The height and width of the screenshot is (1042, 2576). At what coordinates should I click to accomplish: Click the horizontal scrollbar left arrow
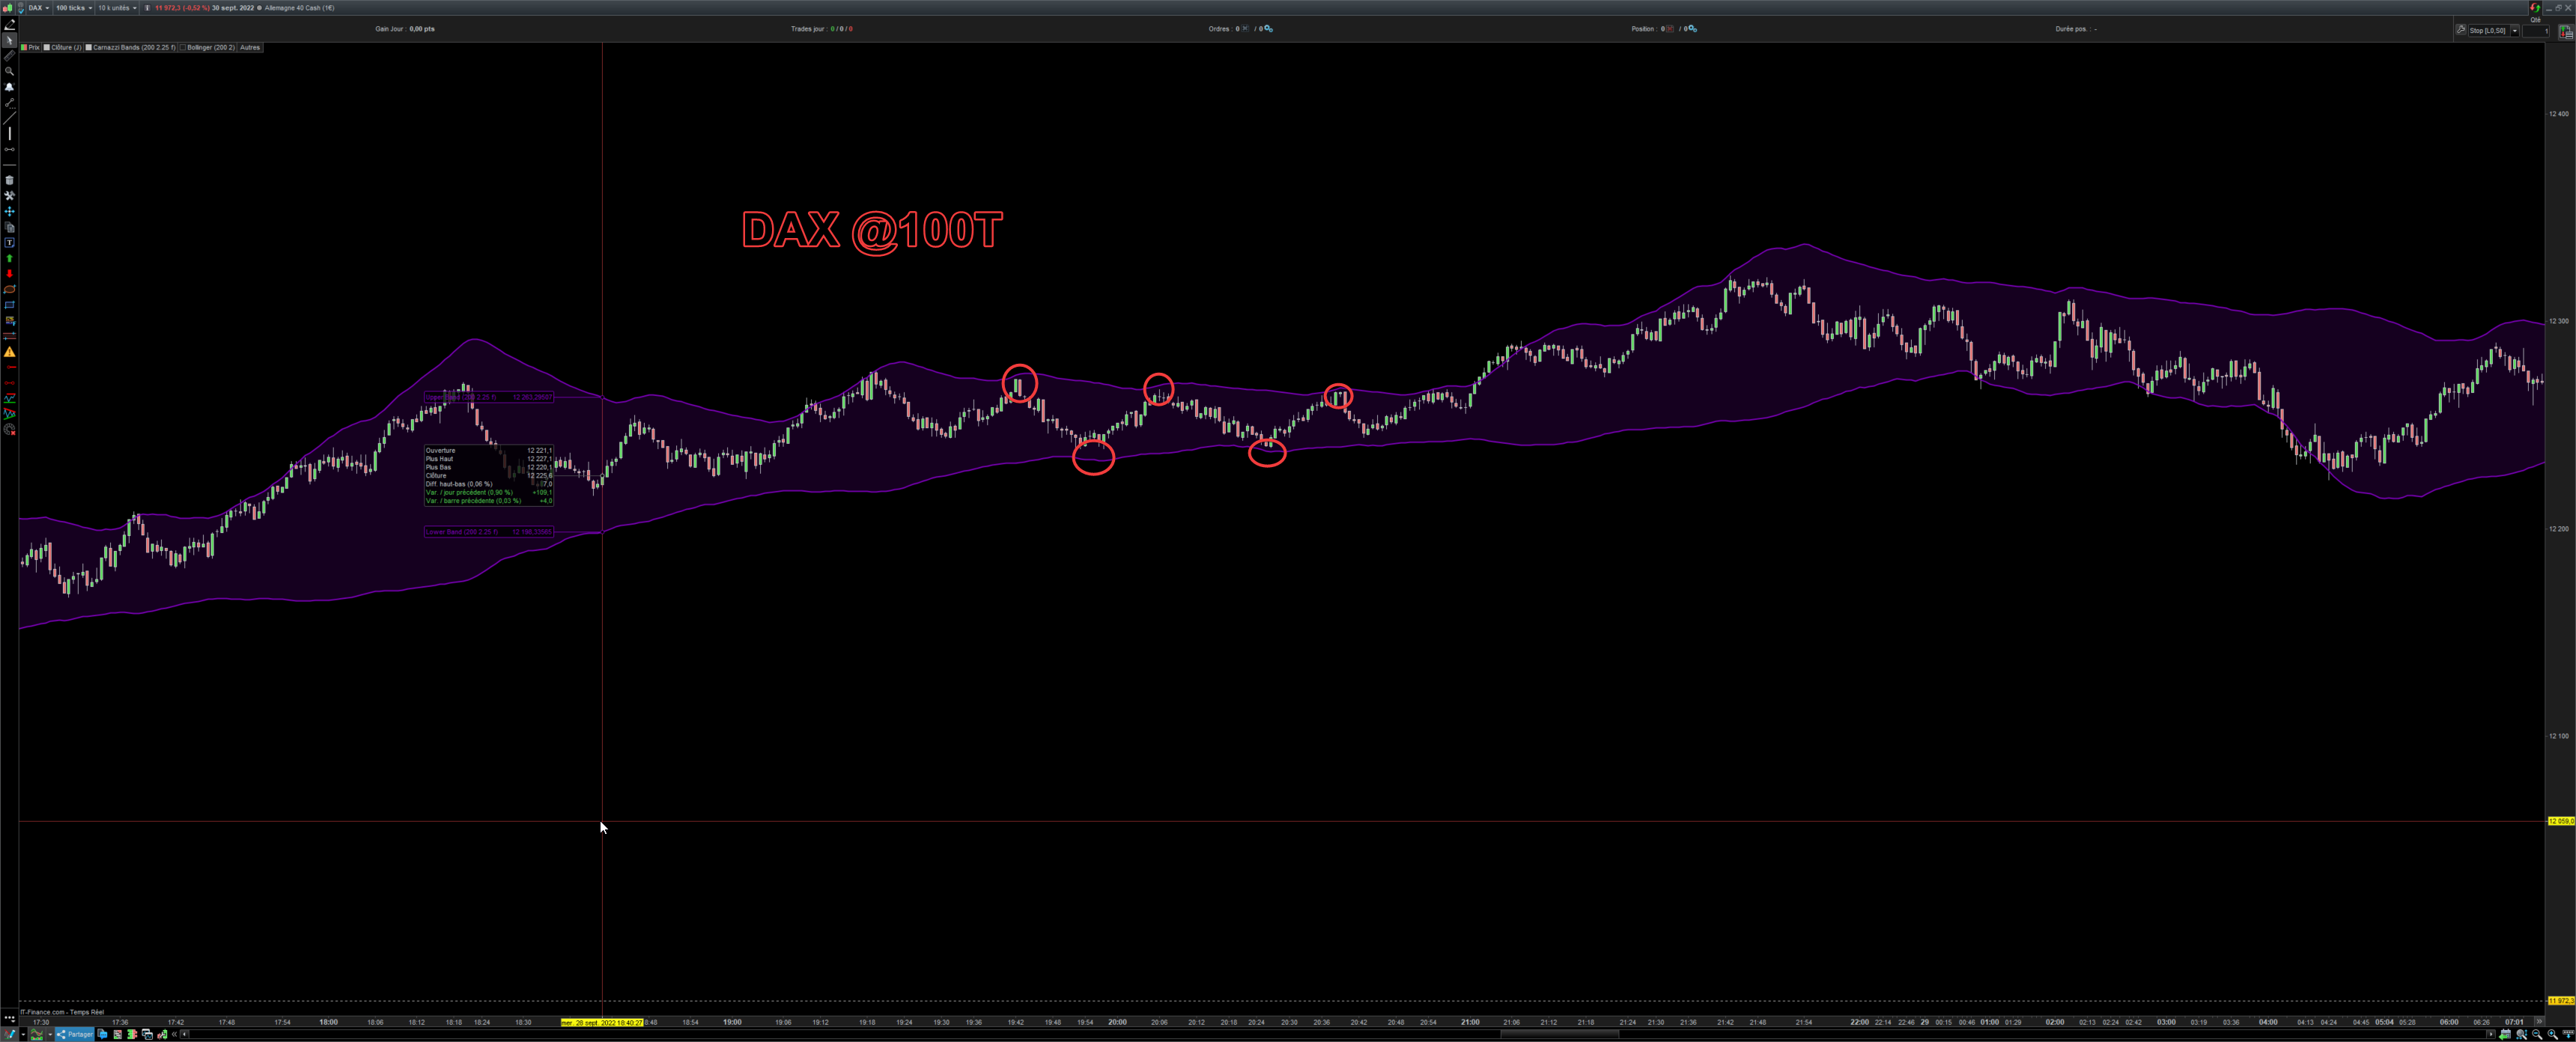tap(184, 1034)
